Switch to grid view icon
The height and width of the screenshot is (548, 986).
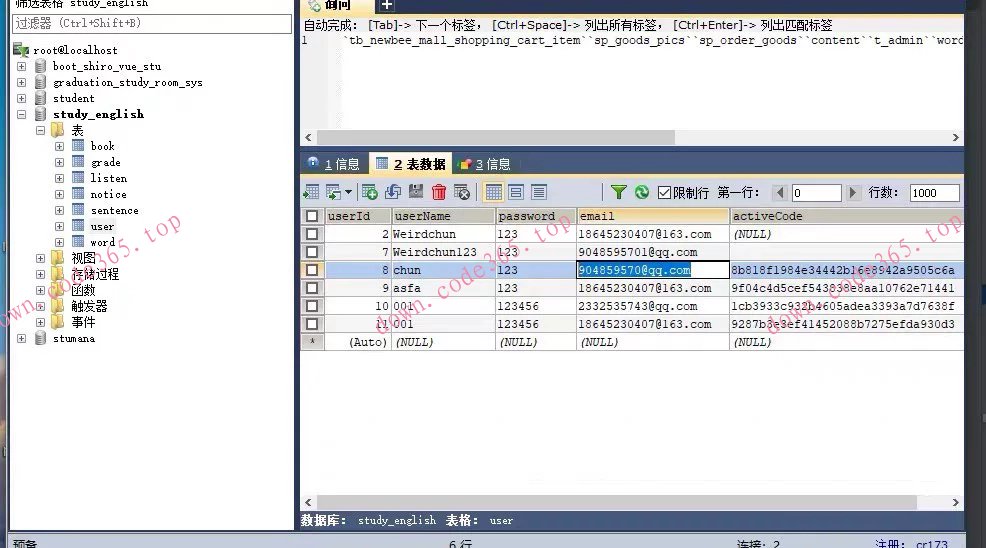494,192
